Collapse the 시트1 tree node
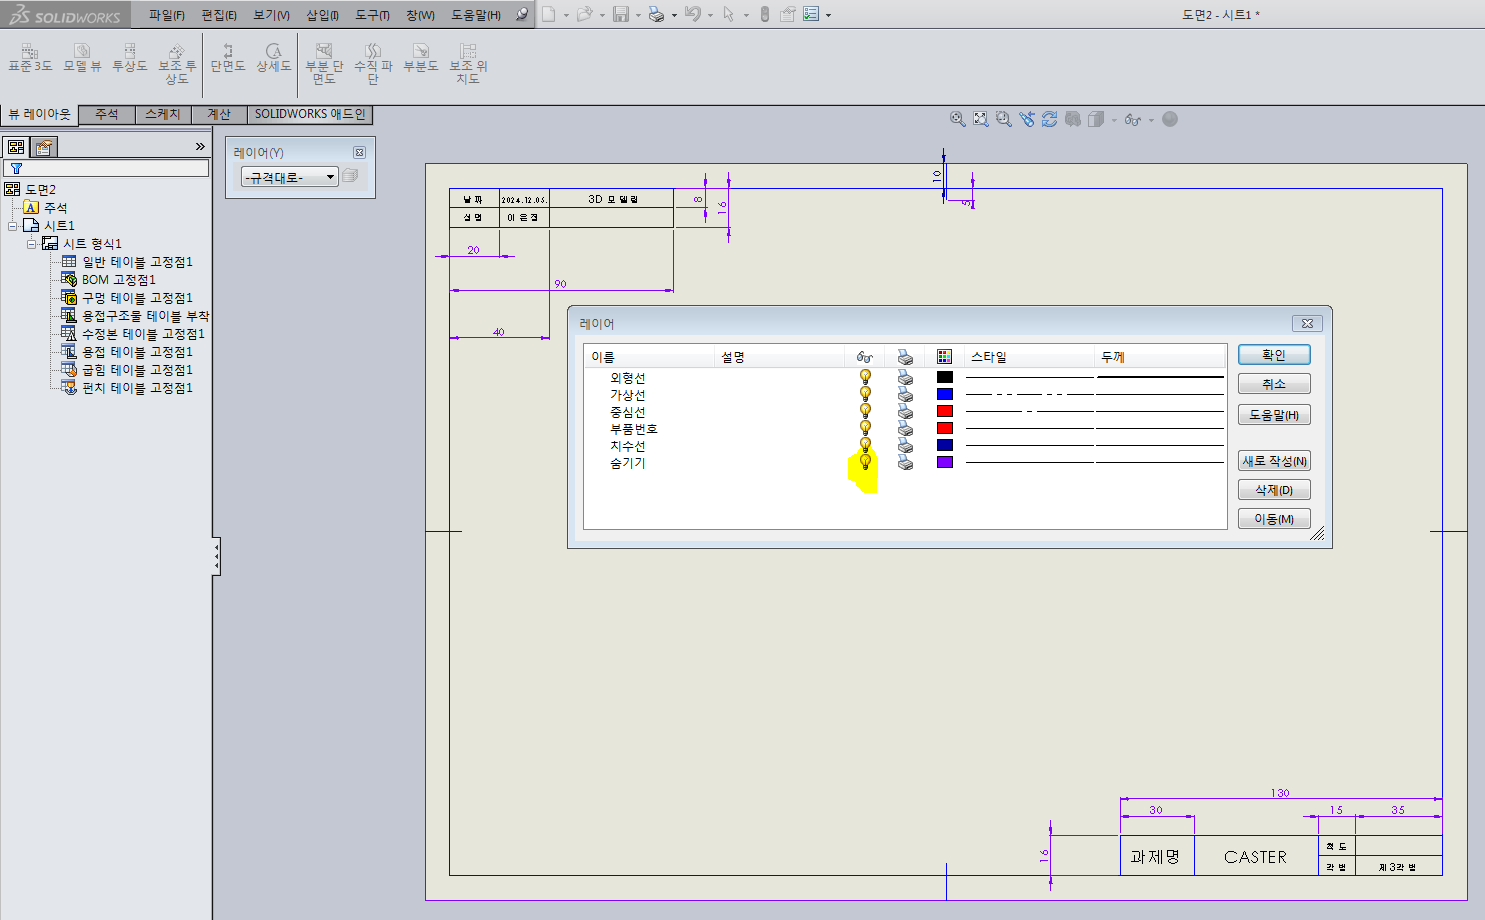Viewport: 1485px width, 920px height. pyautogui.click(x=12, y=226)
